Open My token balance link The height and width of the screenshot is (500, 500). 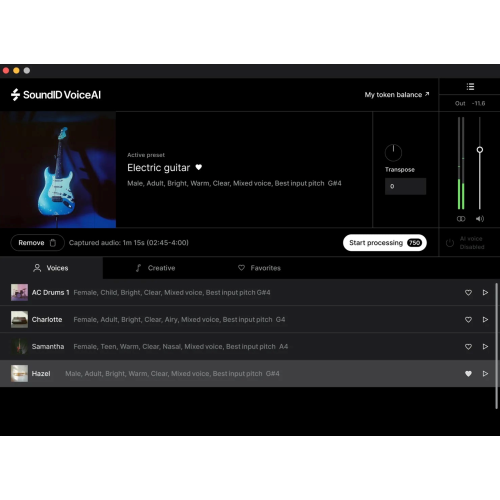pos(397,95)
